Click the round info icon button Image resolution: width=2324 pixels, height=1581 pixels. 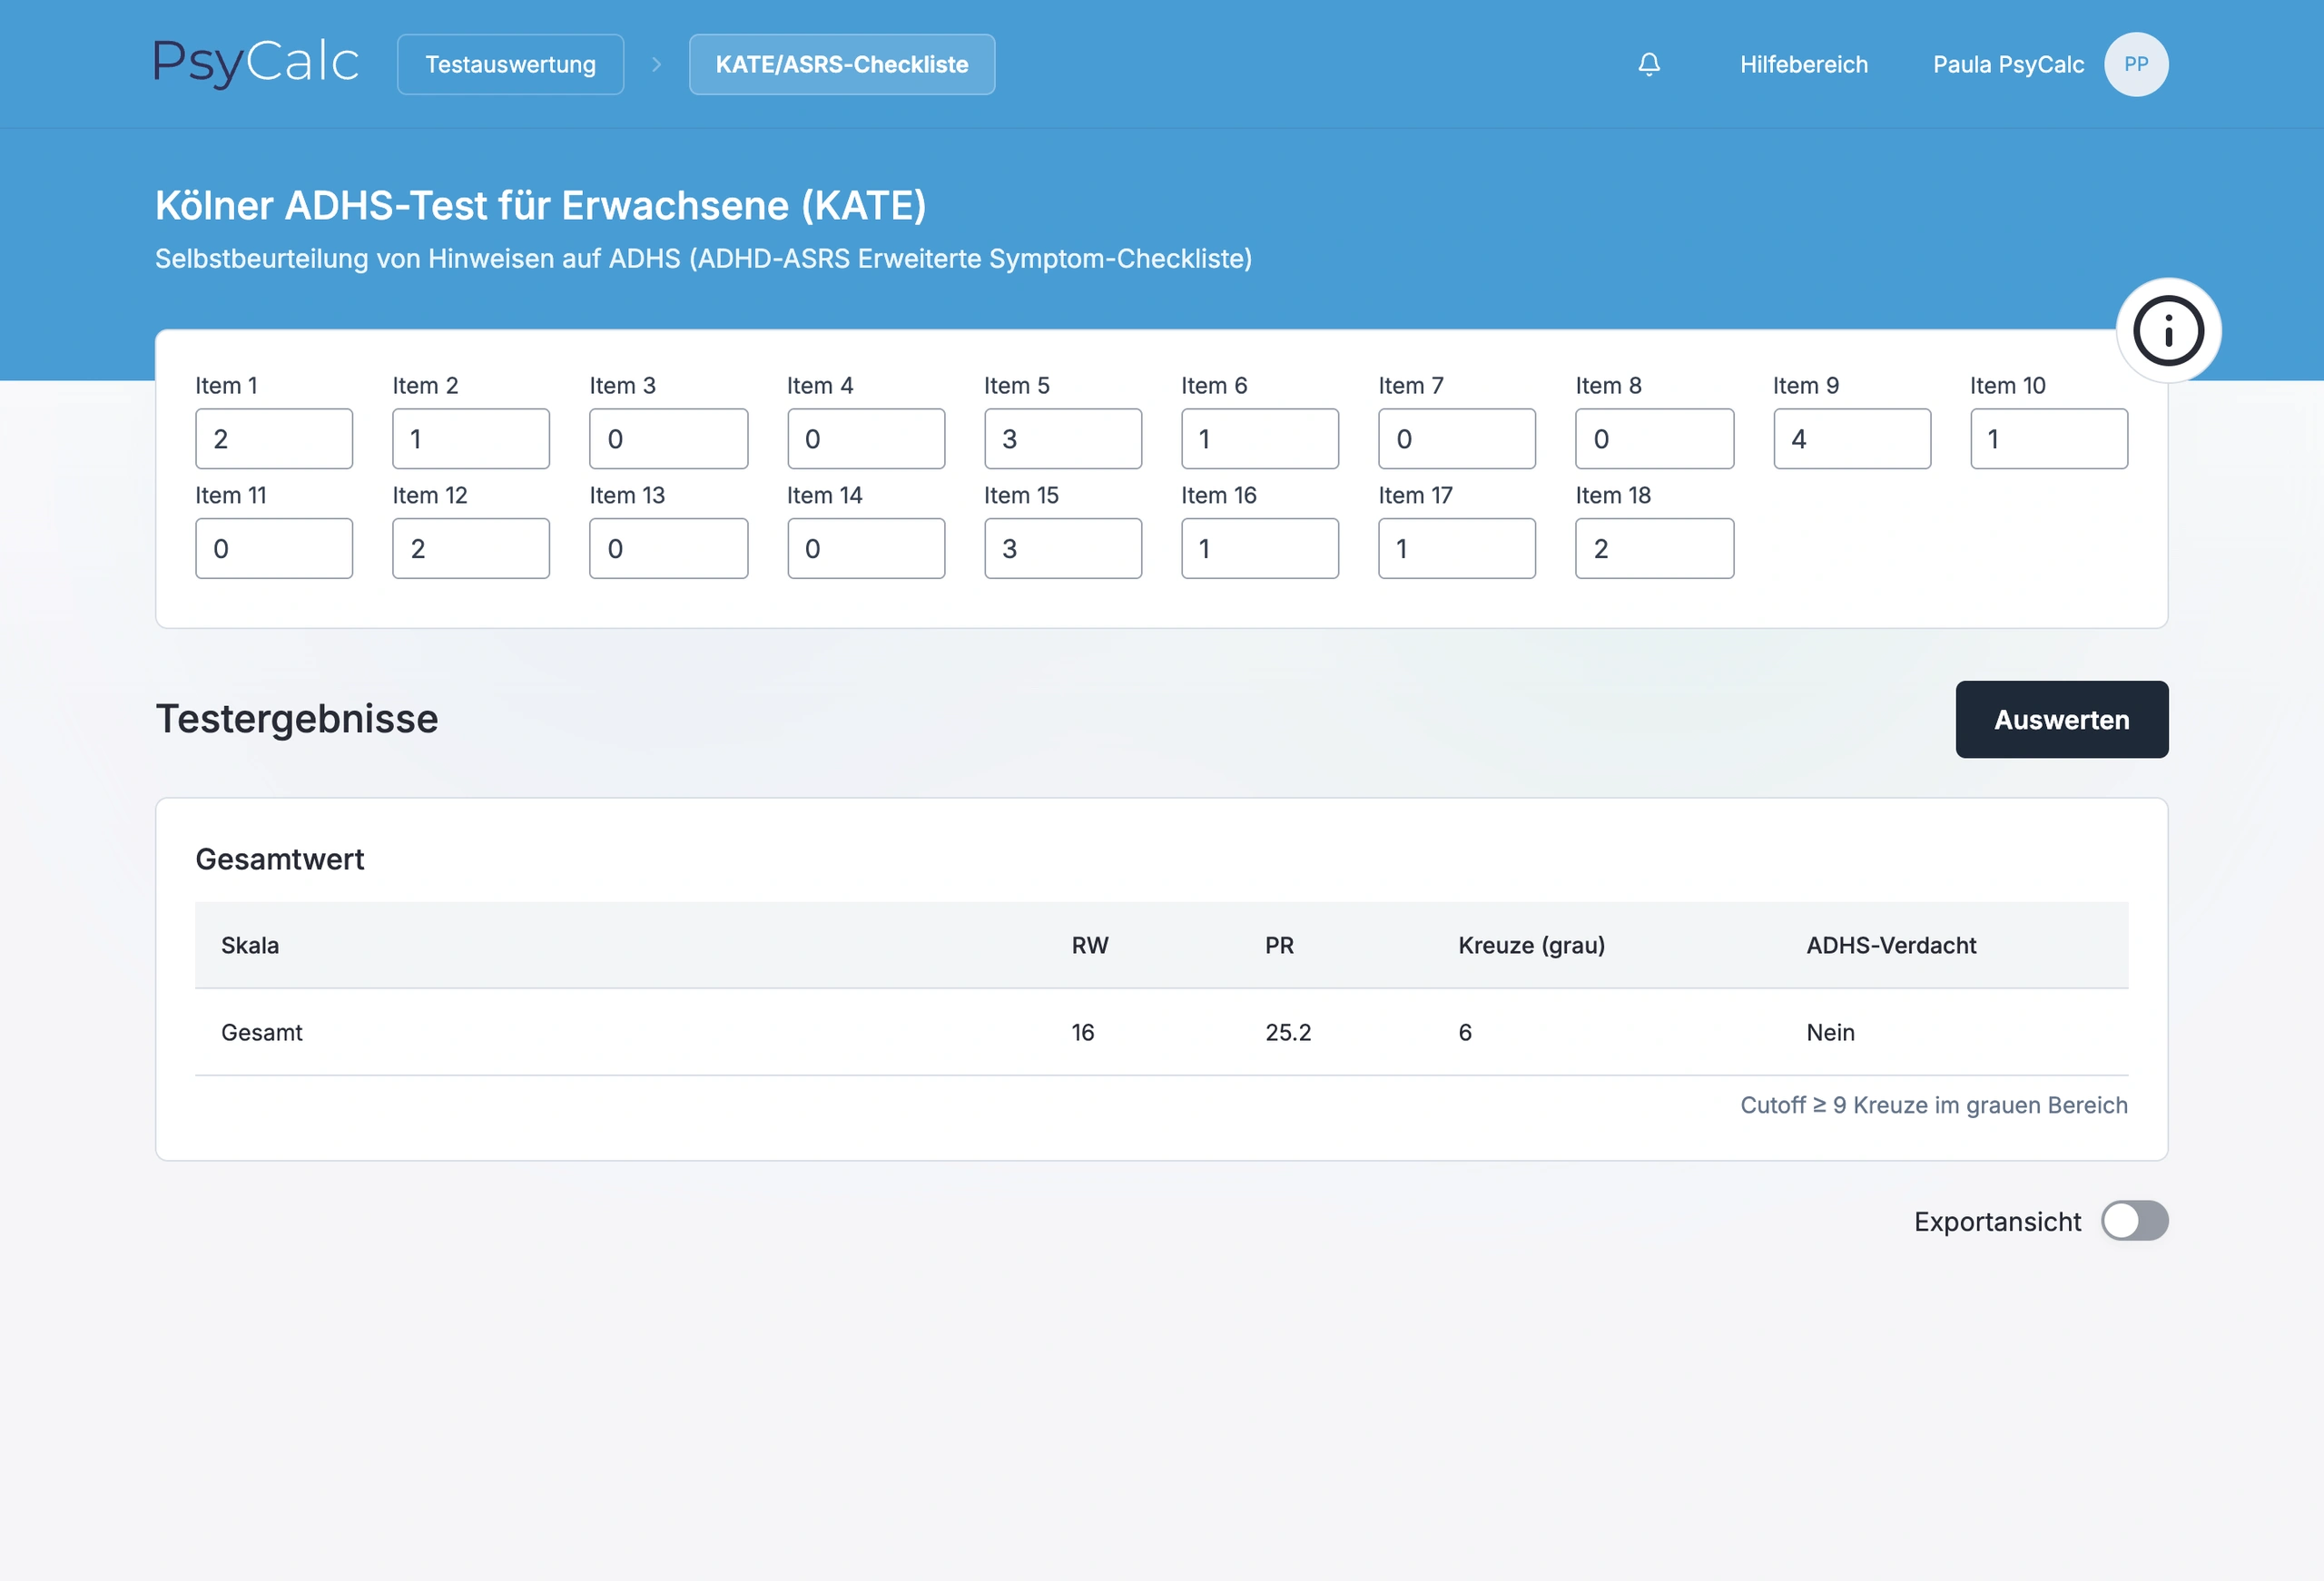coord(2168,330)
